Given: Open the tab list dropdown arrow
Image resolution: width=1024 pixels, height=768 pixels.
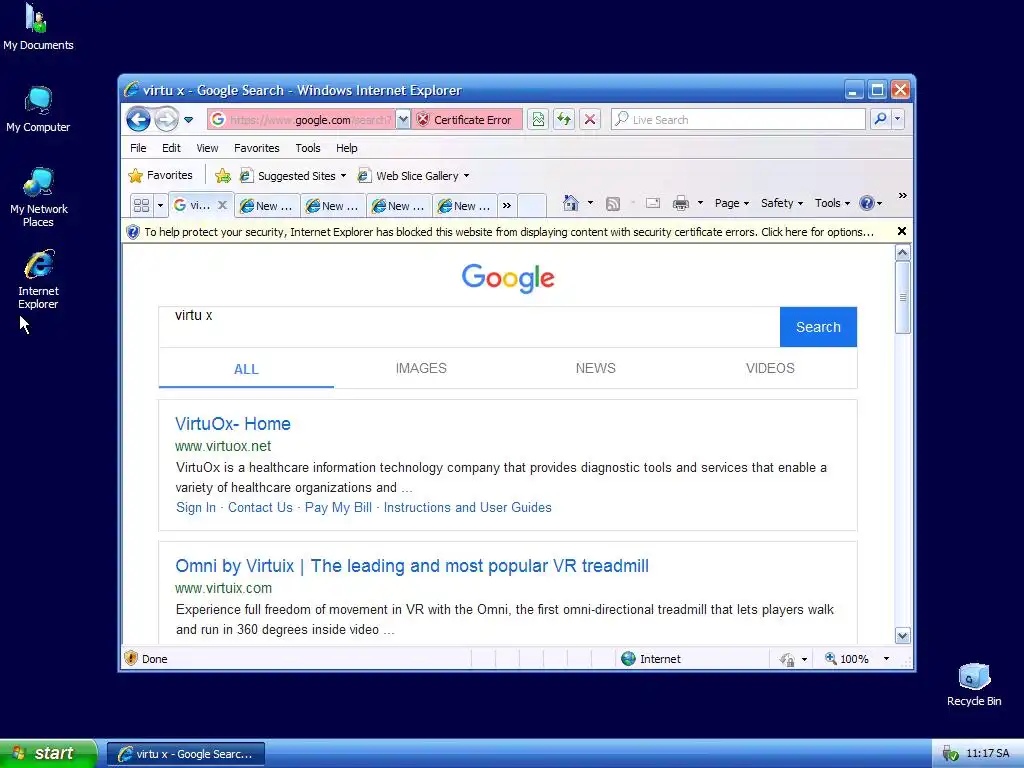Looking at the screenshot, I should (160, 206).
